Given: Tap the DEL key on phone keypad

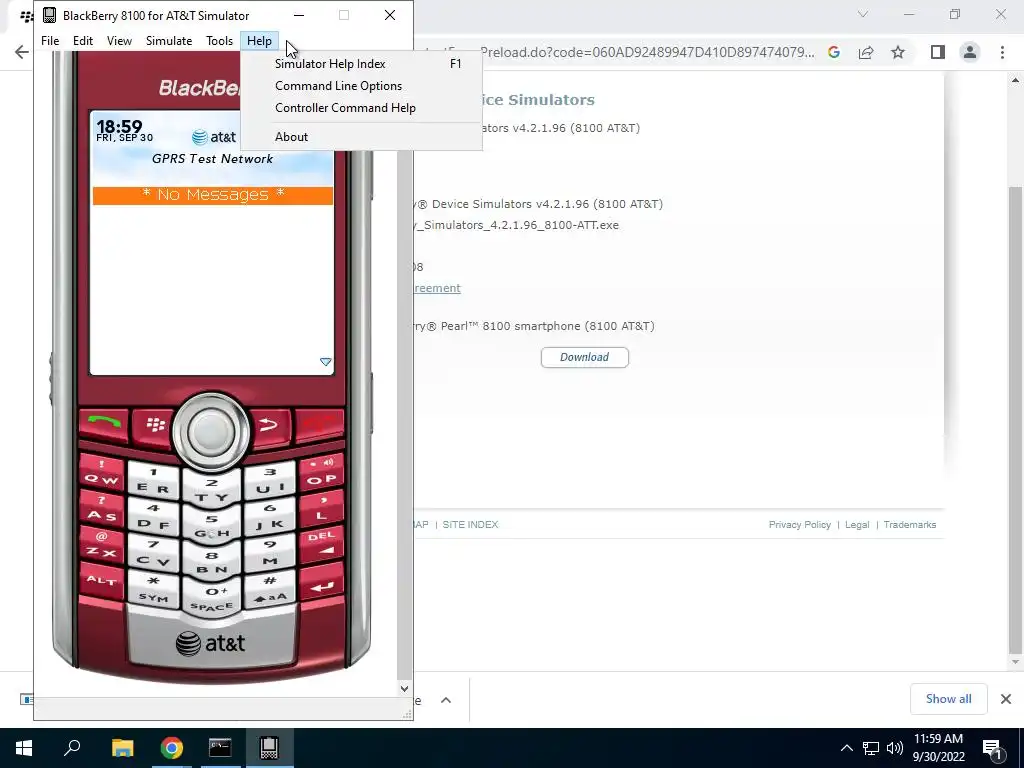Looking at the screenshot, I should 321,544.
